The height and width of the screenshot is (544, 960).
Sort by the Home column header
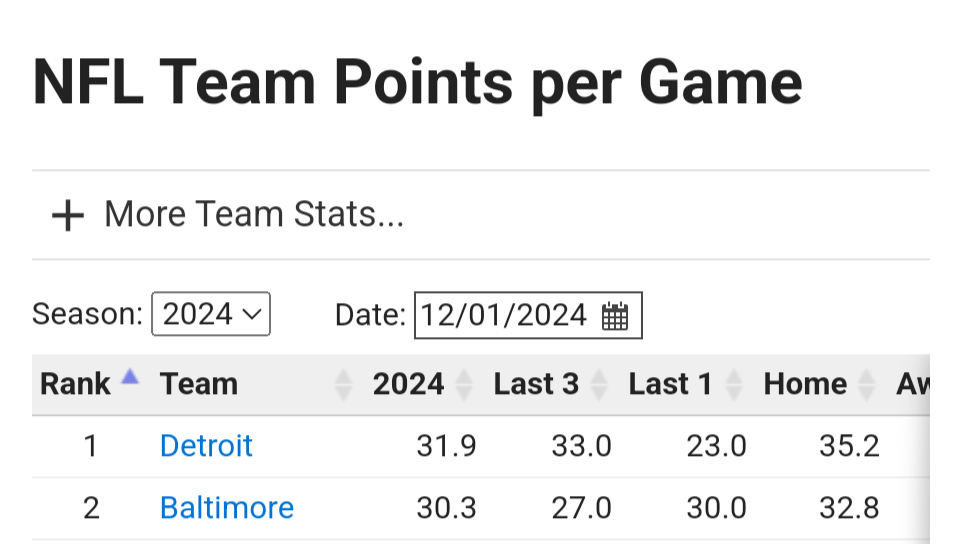point(805,384)
